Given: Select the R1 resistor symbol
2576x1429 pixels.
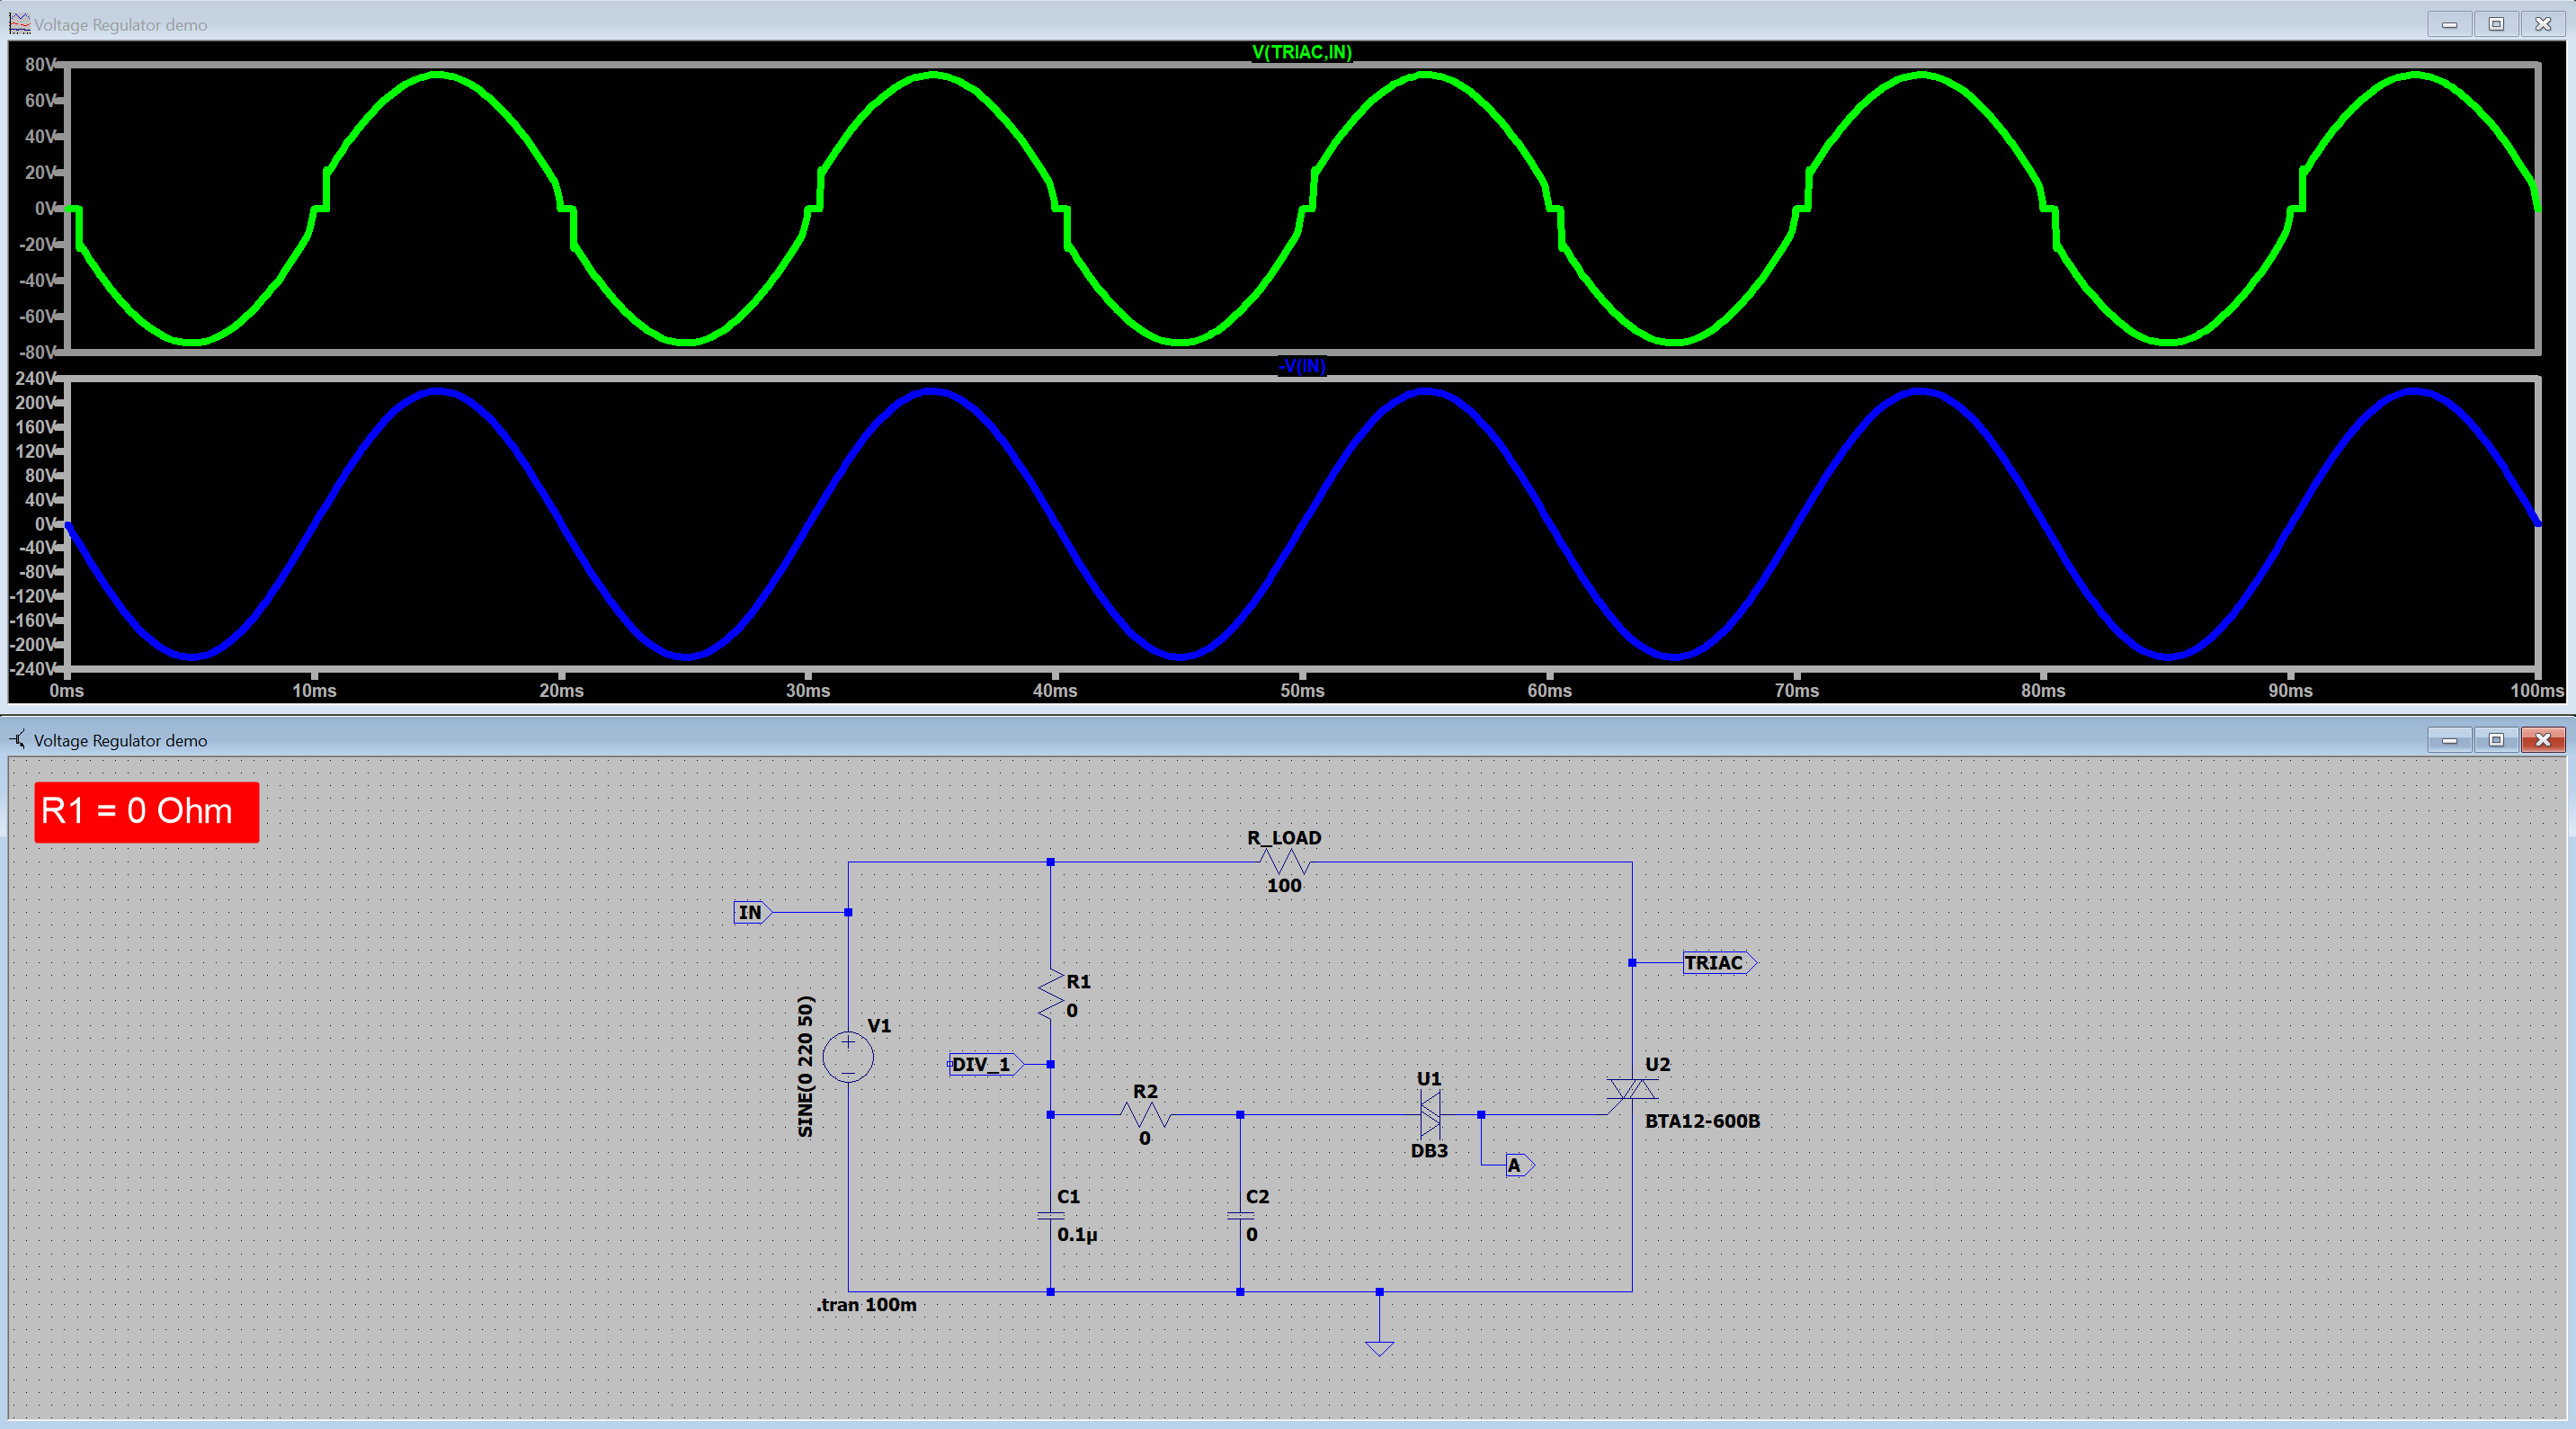Looking at the screenshot, I should pyautogui.click(x=1050, y=993).
